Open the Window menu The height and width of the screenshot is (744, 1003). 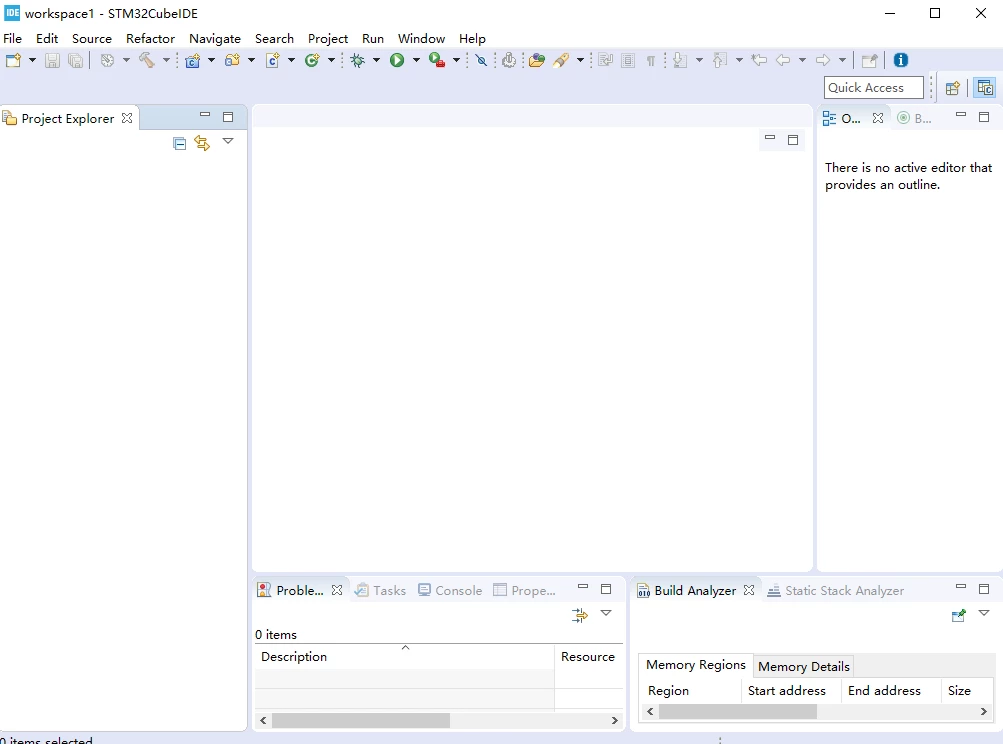(x=421, y=38)
